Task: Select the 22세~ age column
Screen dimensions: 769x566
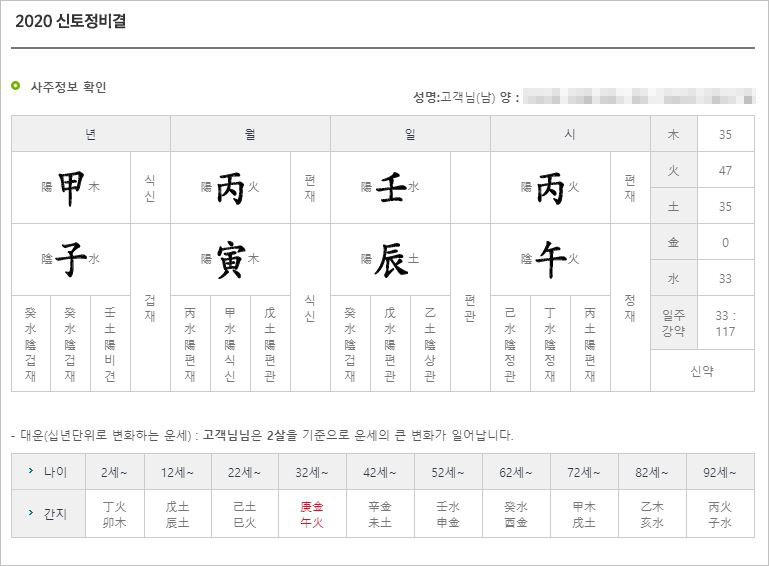Action: (244, 472)
